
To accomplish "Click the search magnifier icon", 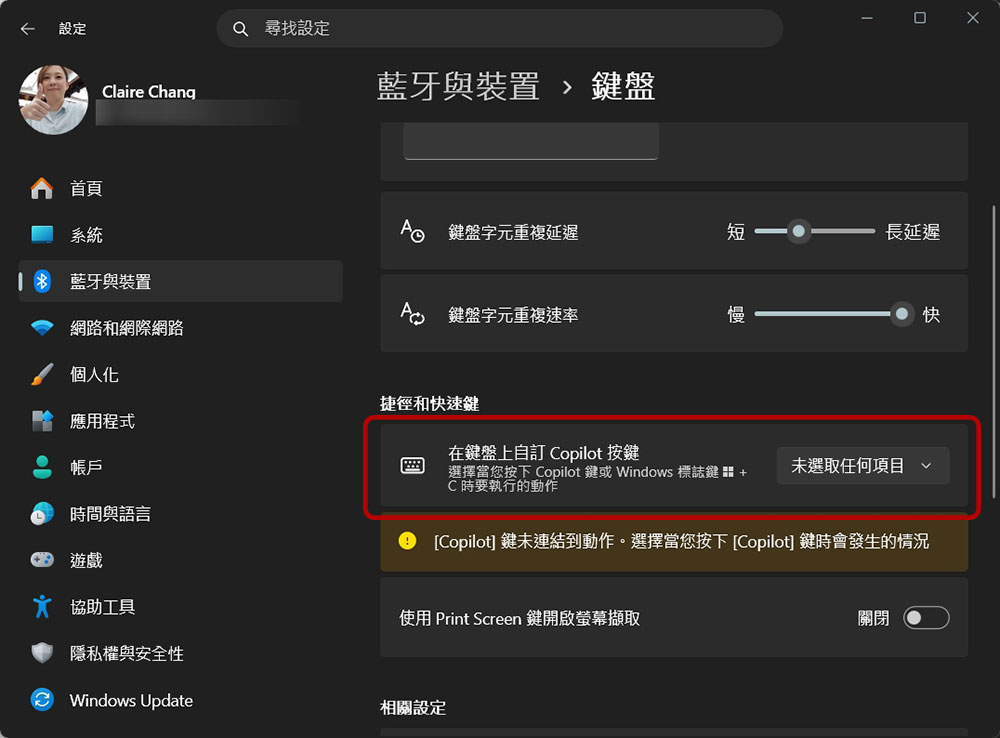I will pyautogui.click(x=240, y=29).
